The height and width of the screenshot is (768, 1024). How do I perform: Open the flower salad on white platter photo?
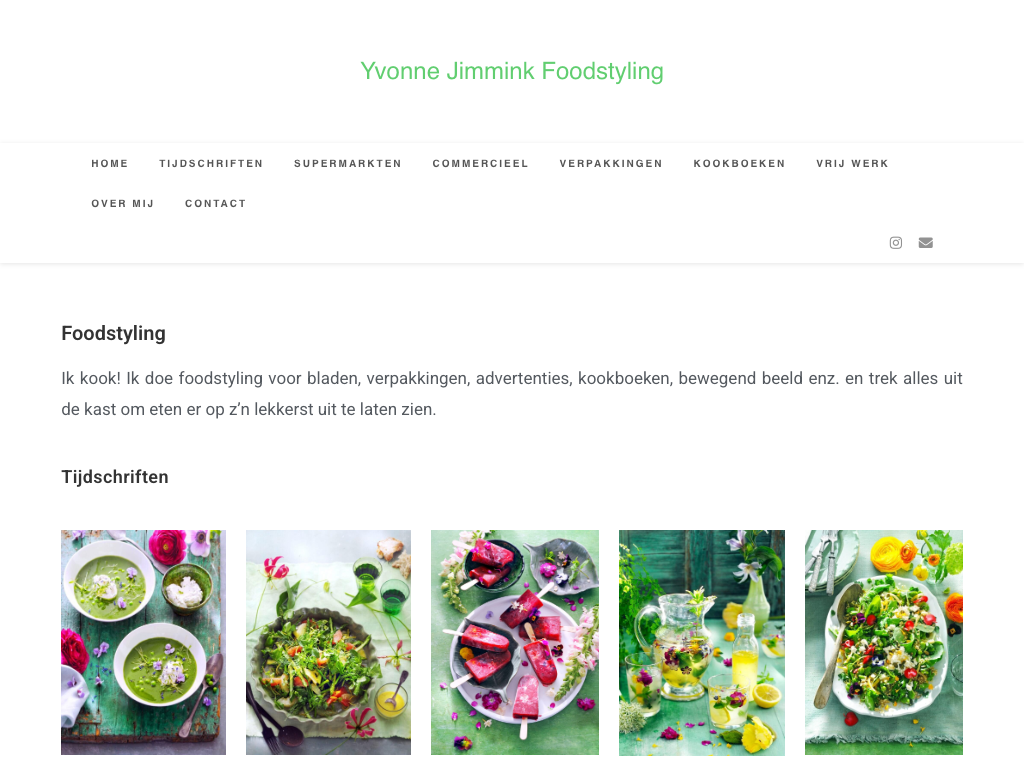[884, 642]
